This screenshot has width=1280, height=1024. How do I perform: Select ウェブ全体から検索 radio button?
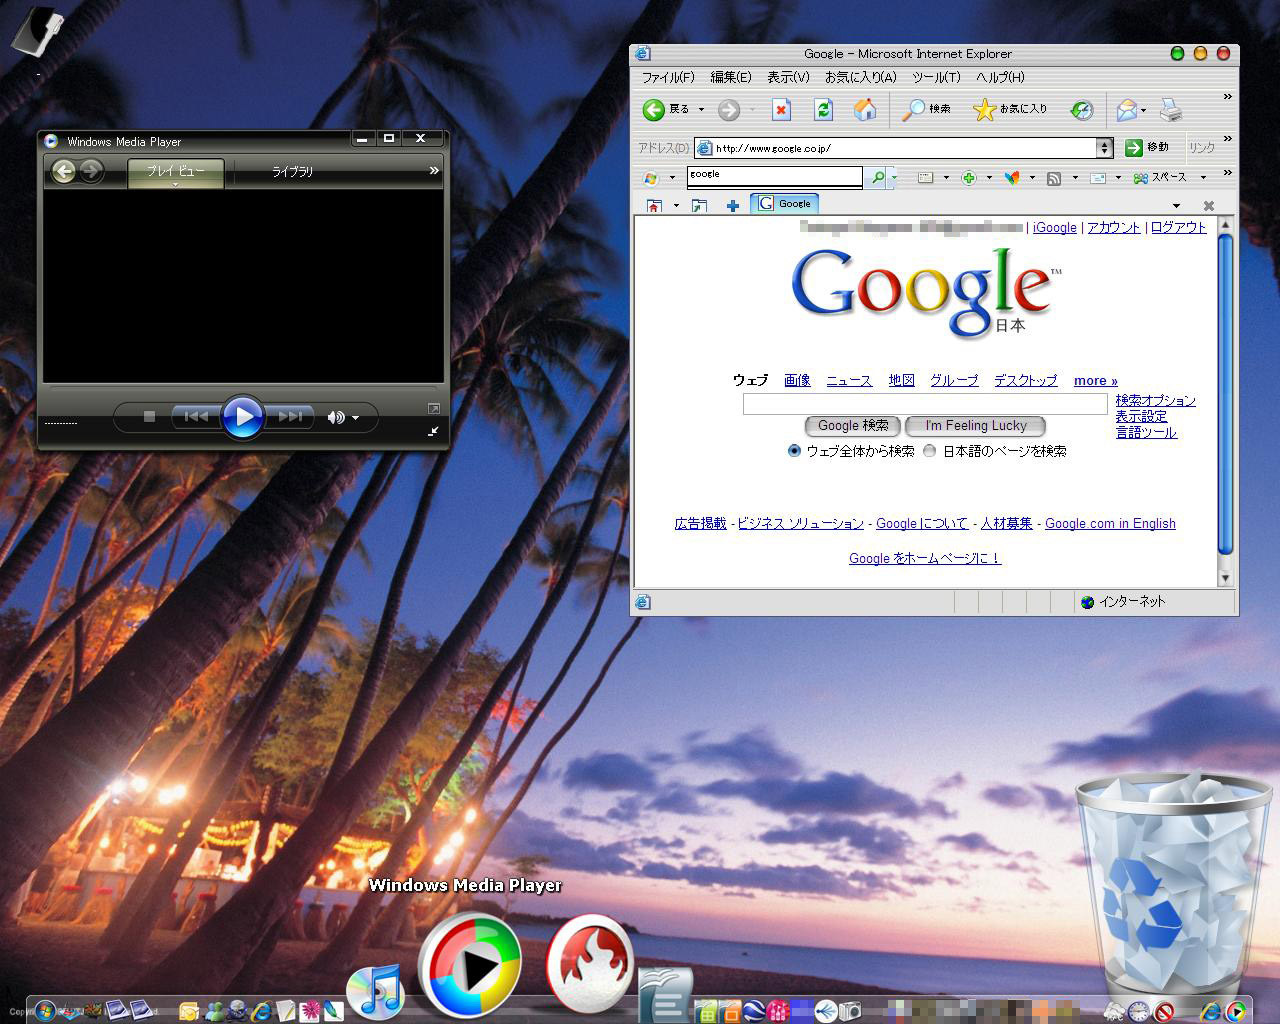pos(794,451)
